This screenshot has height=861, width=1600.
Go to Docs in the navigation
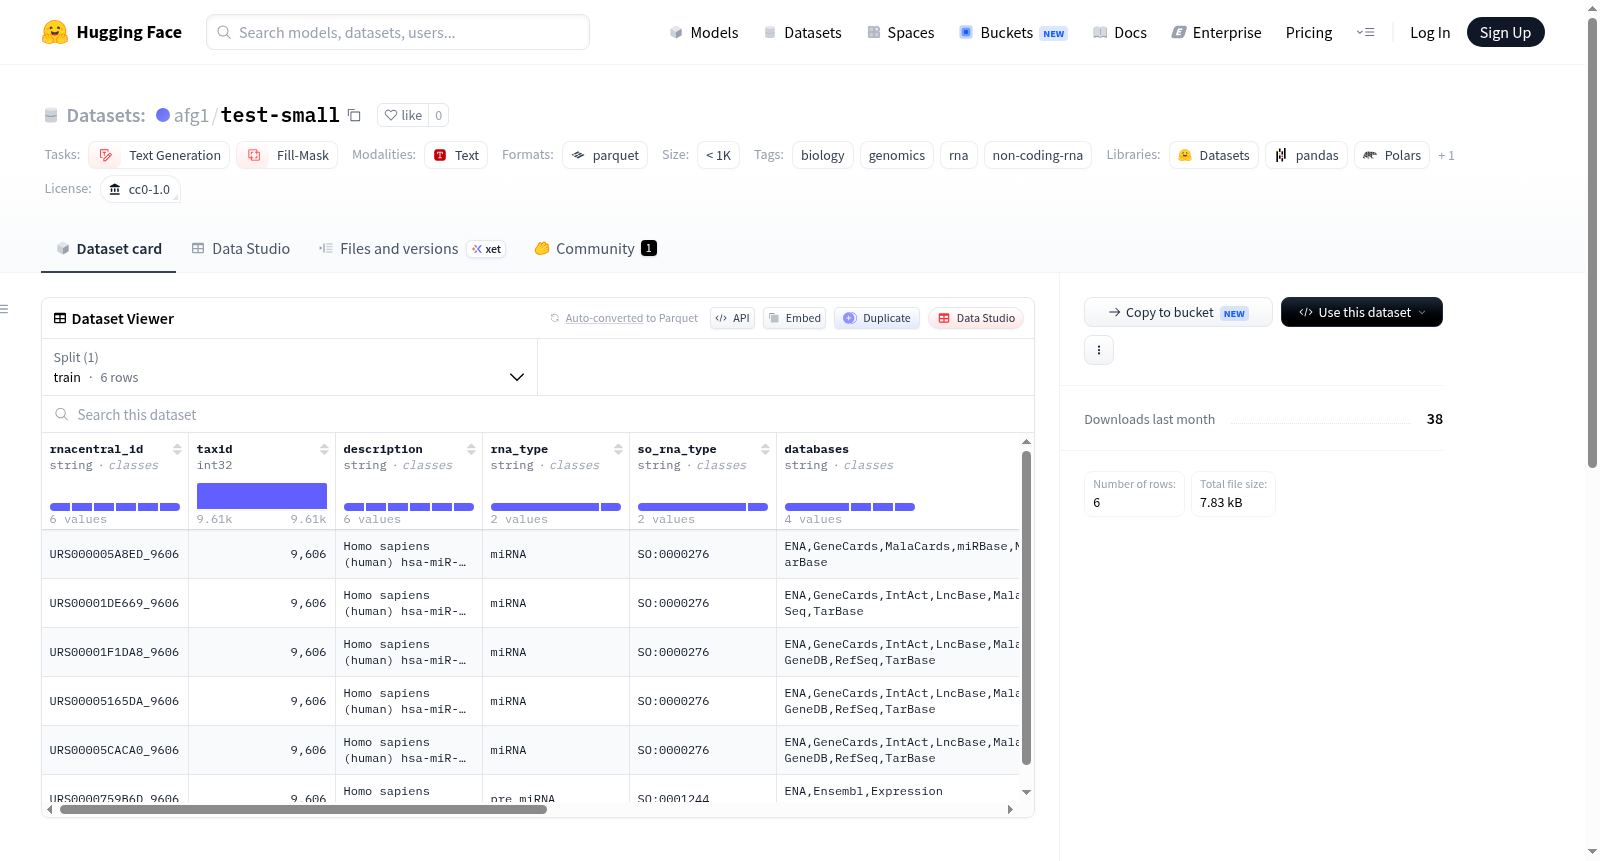1120,32
